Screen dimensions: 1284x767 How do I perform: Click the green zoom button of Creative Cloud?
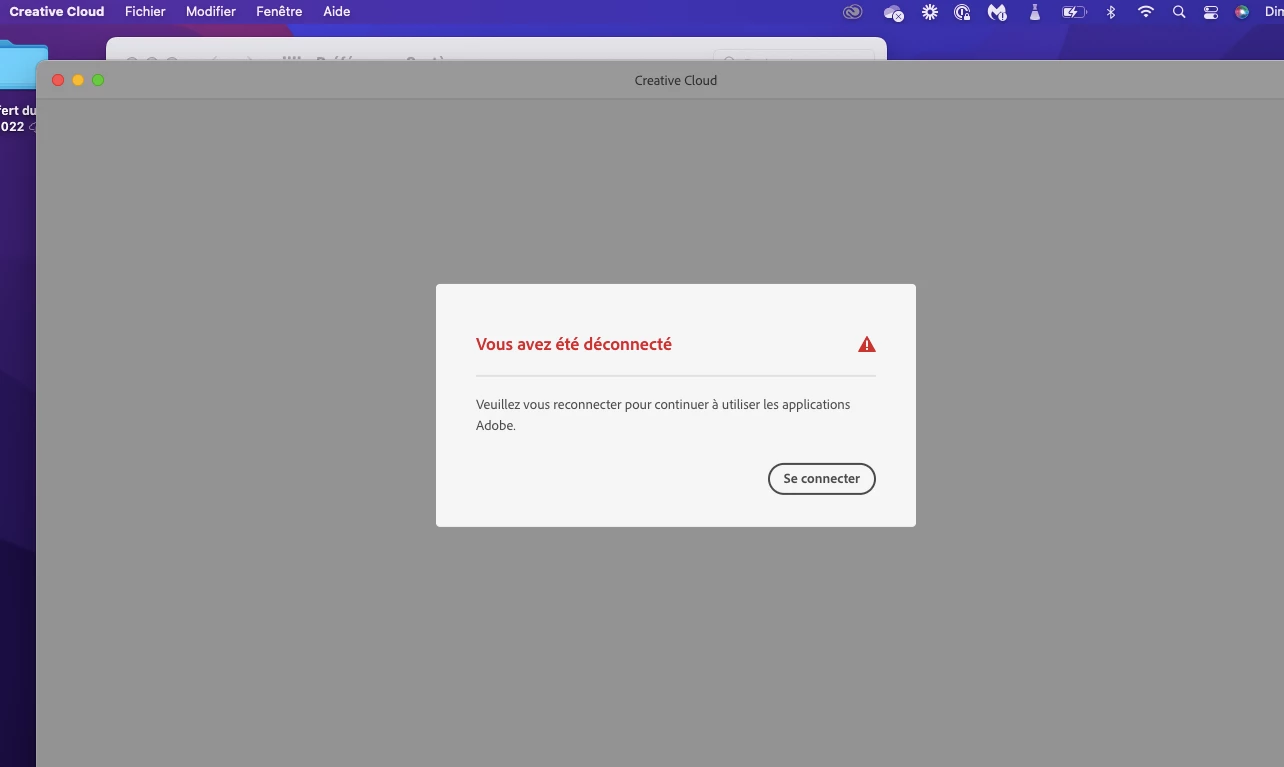(98, 80)
